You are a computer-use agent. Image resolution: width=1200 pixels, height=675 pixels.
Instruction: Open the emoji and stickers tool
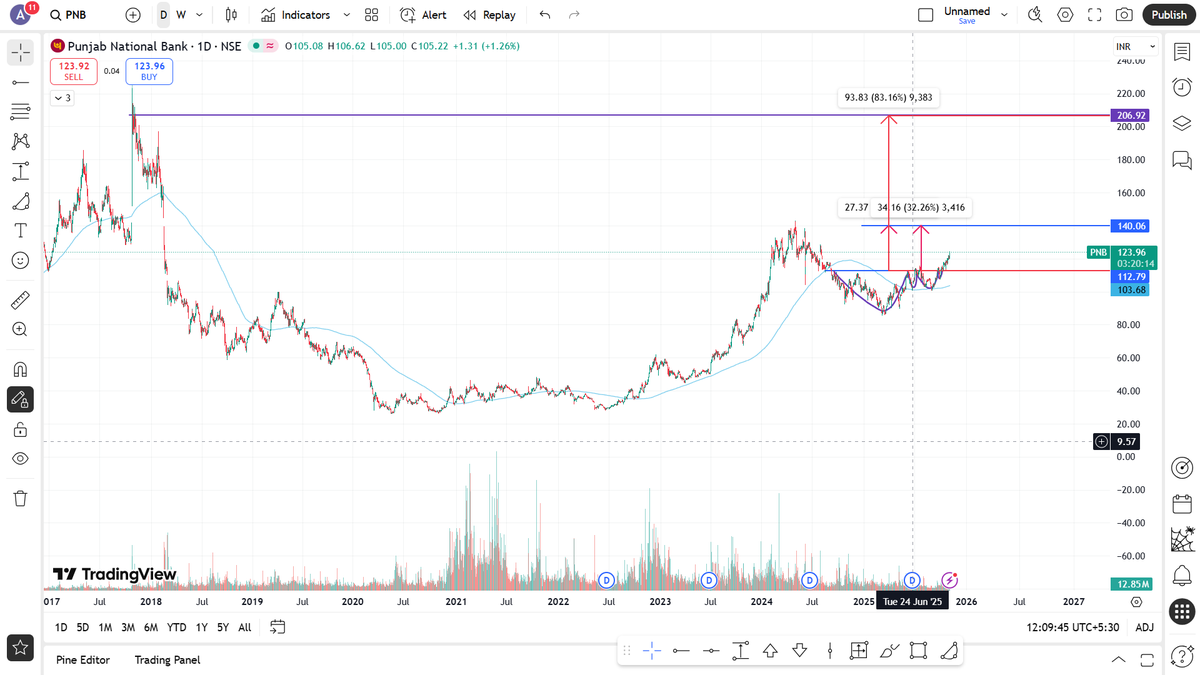pyautogui.click(x=20, y=260)
